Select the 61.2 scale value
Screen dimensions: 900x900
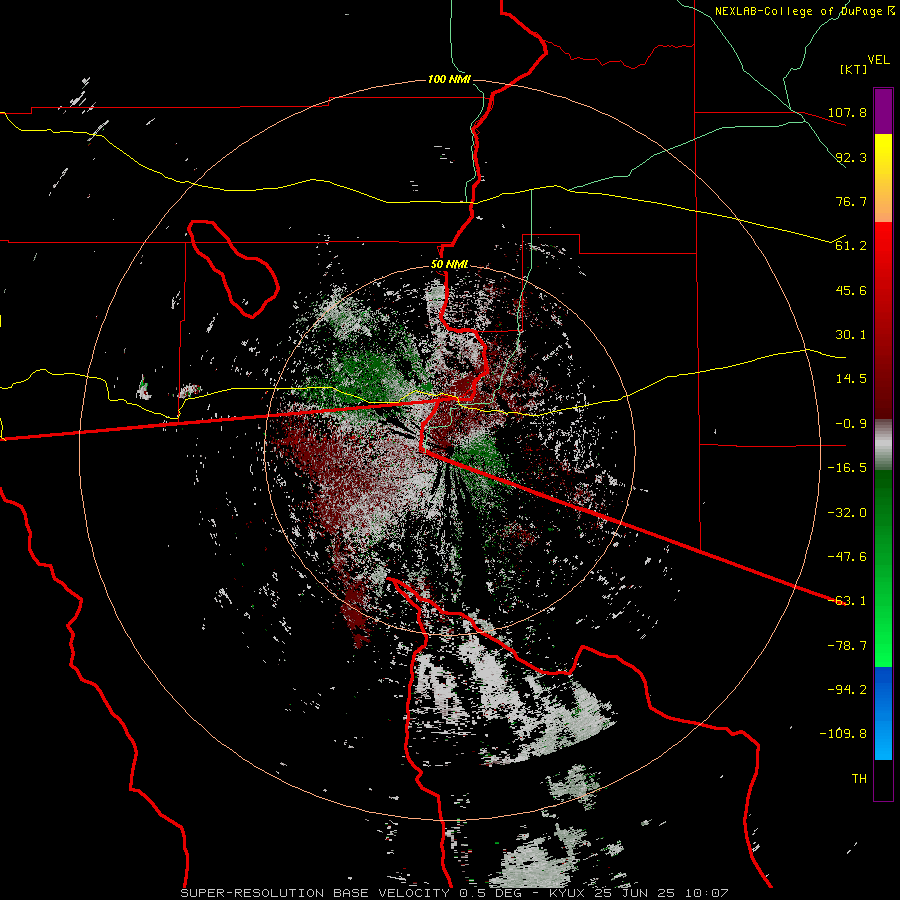pos(851,246)
